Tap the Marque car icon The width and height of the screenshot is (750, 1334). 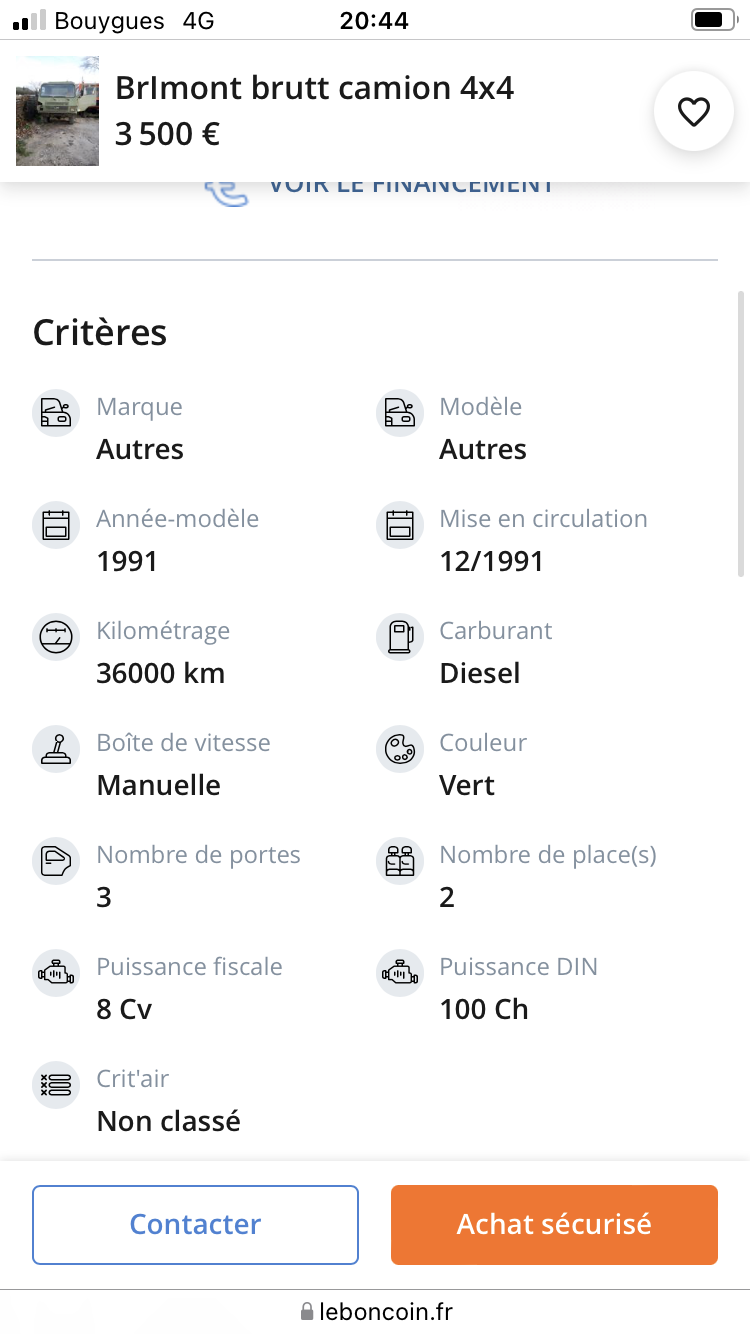[x=56, y=413]
